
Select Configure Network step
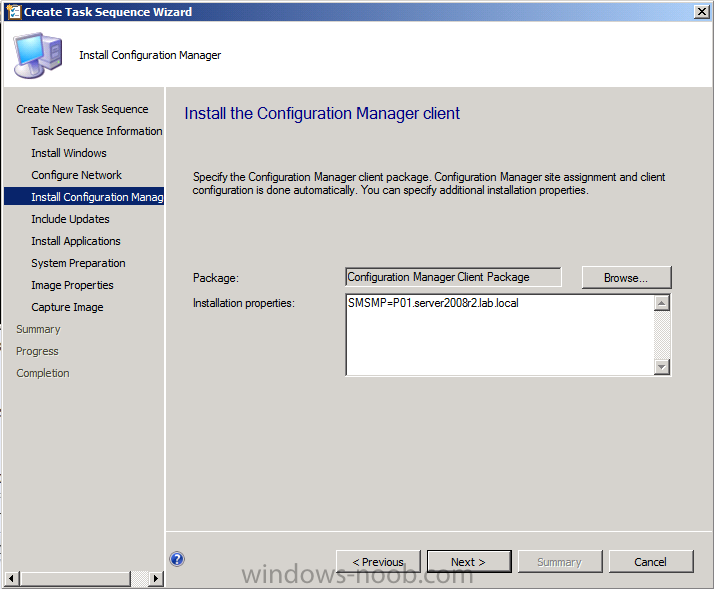[x=76, y=175]
